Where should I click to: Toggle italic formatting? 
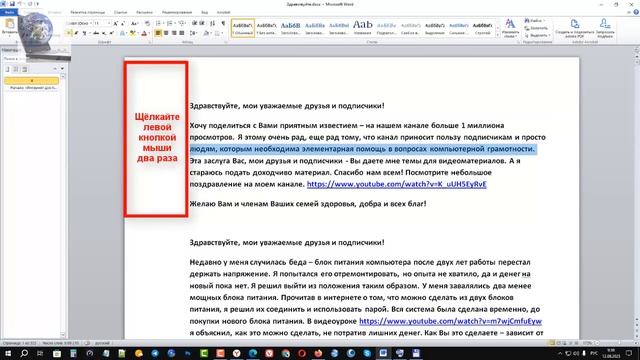[x=76, y=33]
